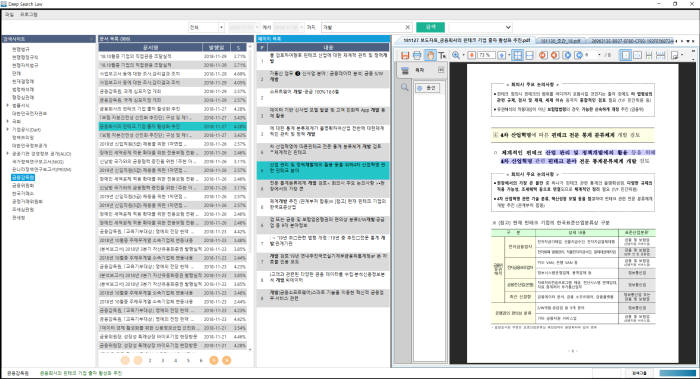700x379 pixels.
Task: Select '공정거래위원회' in the site tree
Action: (x=27, y=201)
